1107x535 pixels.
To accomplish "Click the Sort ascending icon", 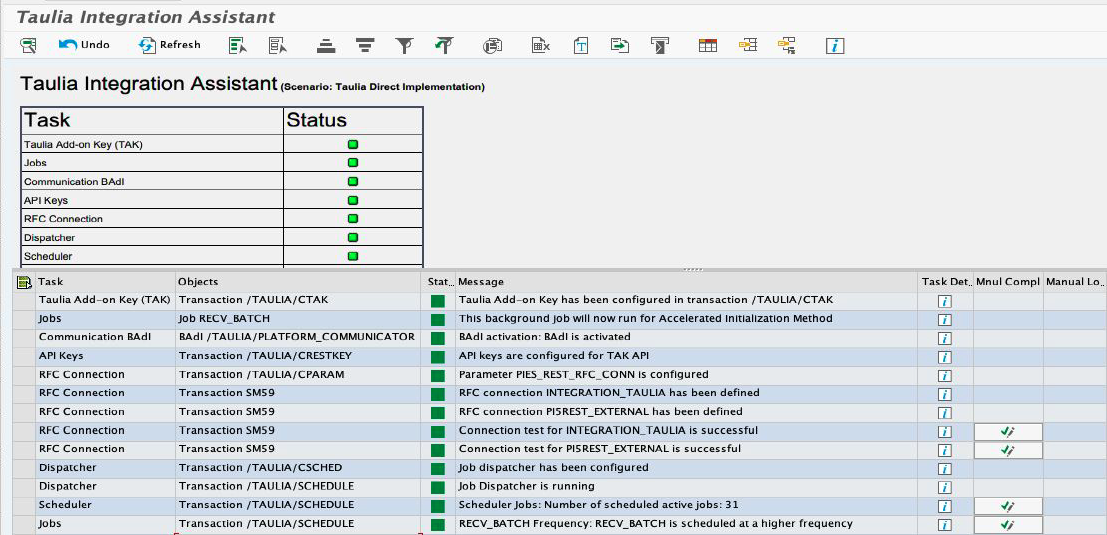I will pos(325,46).
